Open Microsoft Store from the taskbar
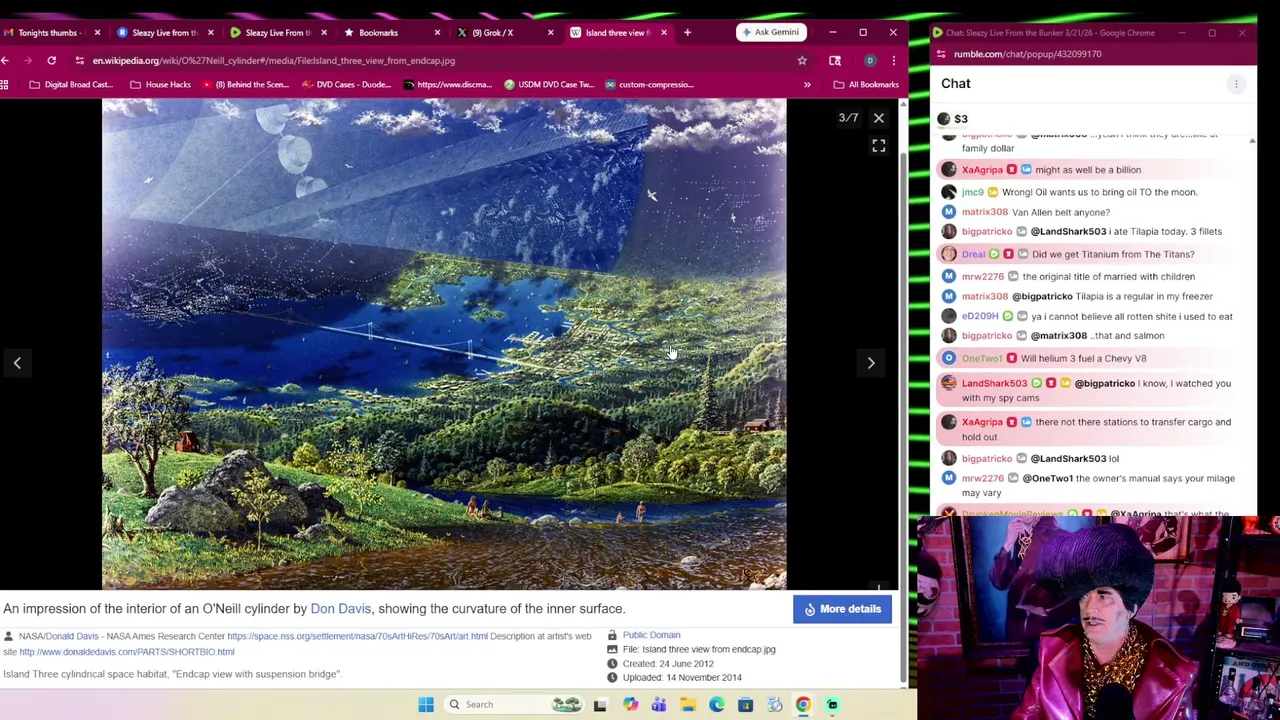Image resolution: width=1280 pixels, height=720 pixels. [x=746, y=705]
